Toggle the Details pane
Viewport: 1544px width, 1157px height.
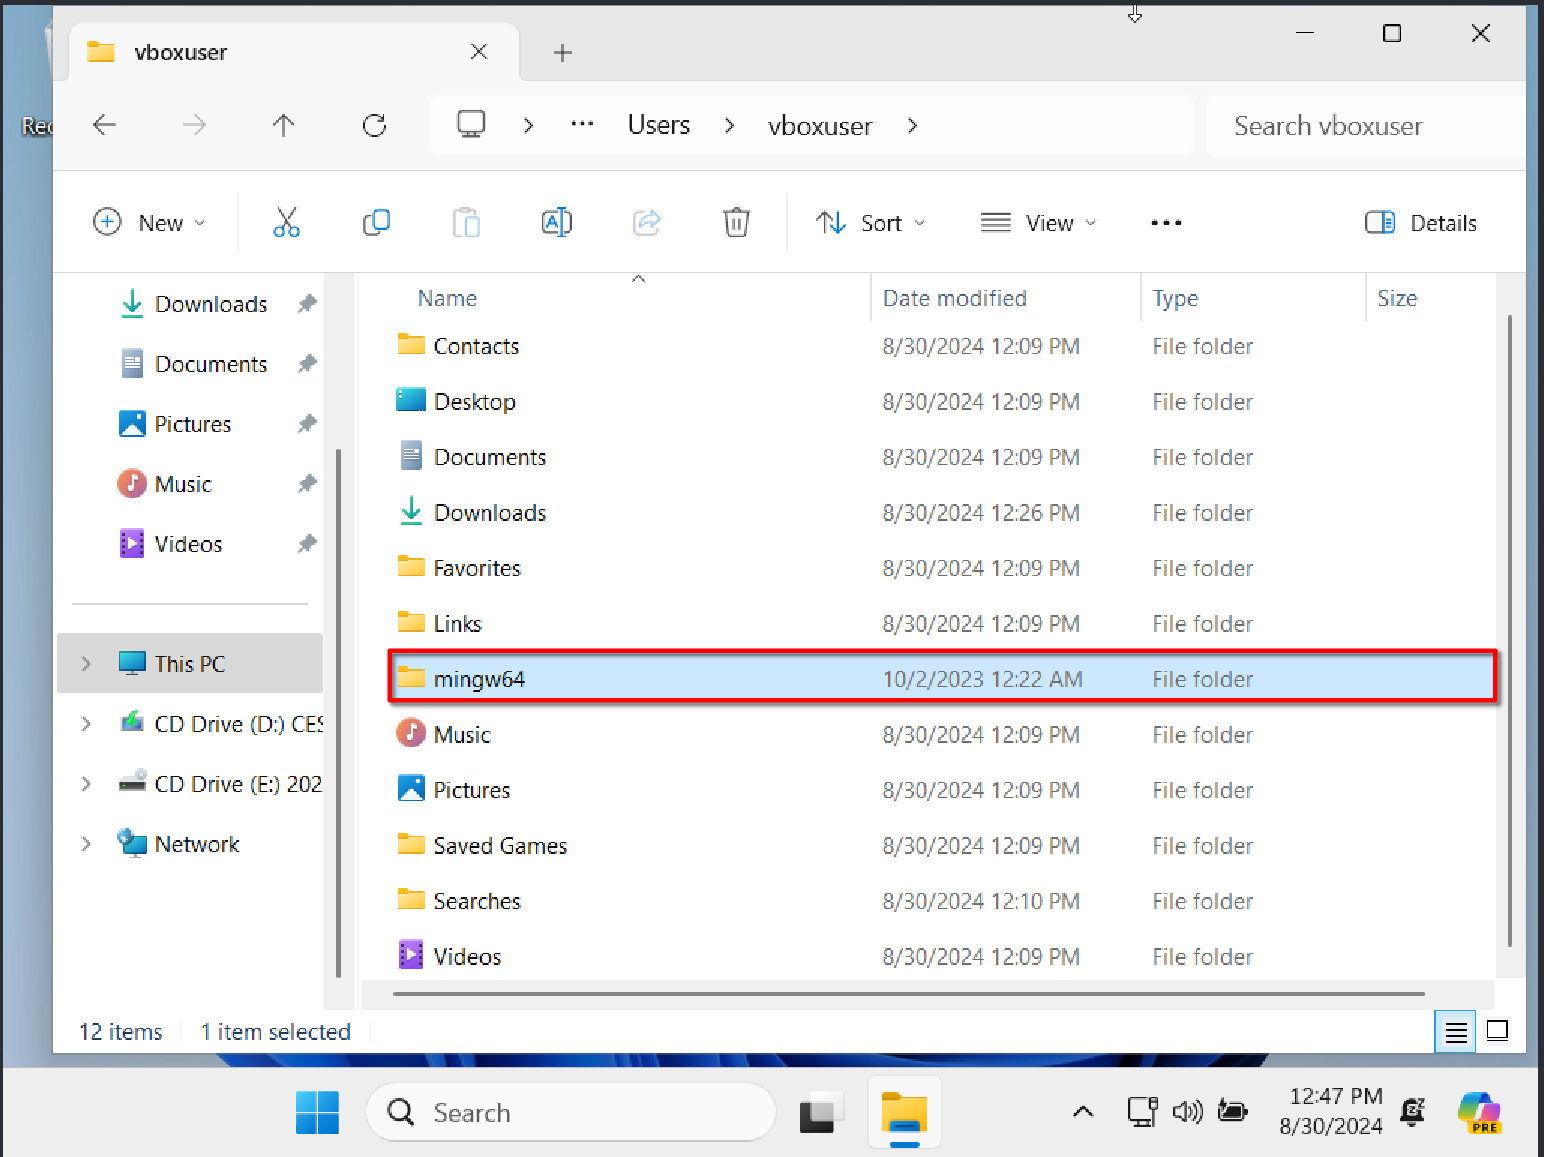(1421, 223)
